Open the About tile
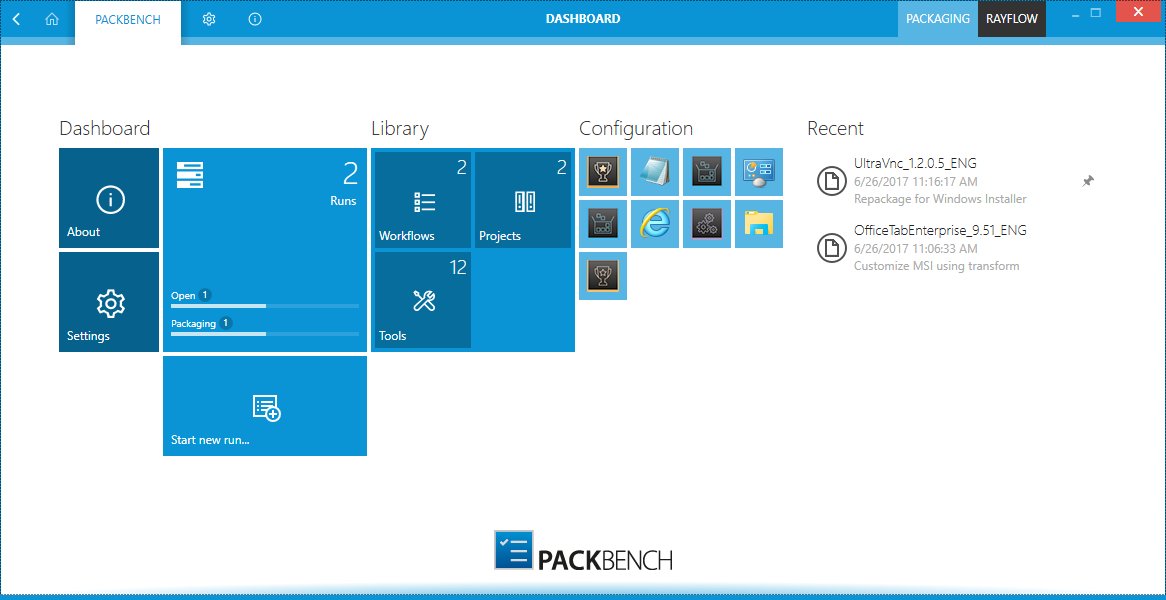 click(108, 198)
